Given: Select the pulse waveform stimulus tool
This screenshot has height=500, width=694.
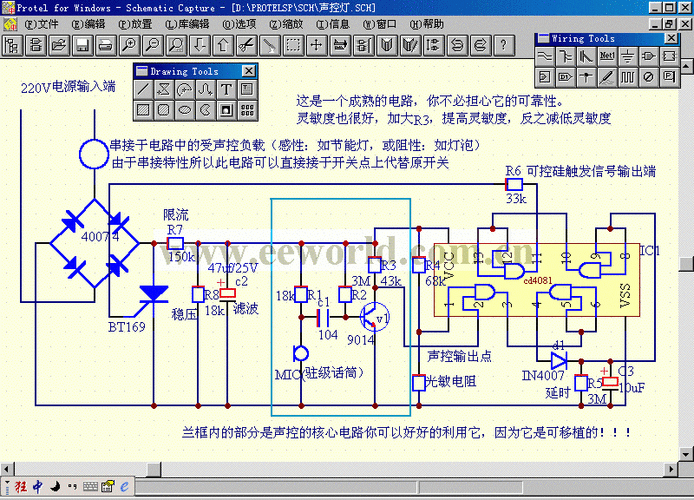Looking at the screenshot, I should [628, 77].
